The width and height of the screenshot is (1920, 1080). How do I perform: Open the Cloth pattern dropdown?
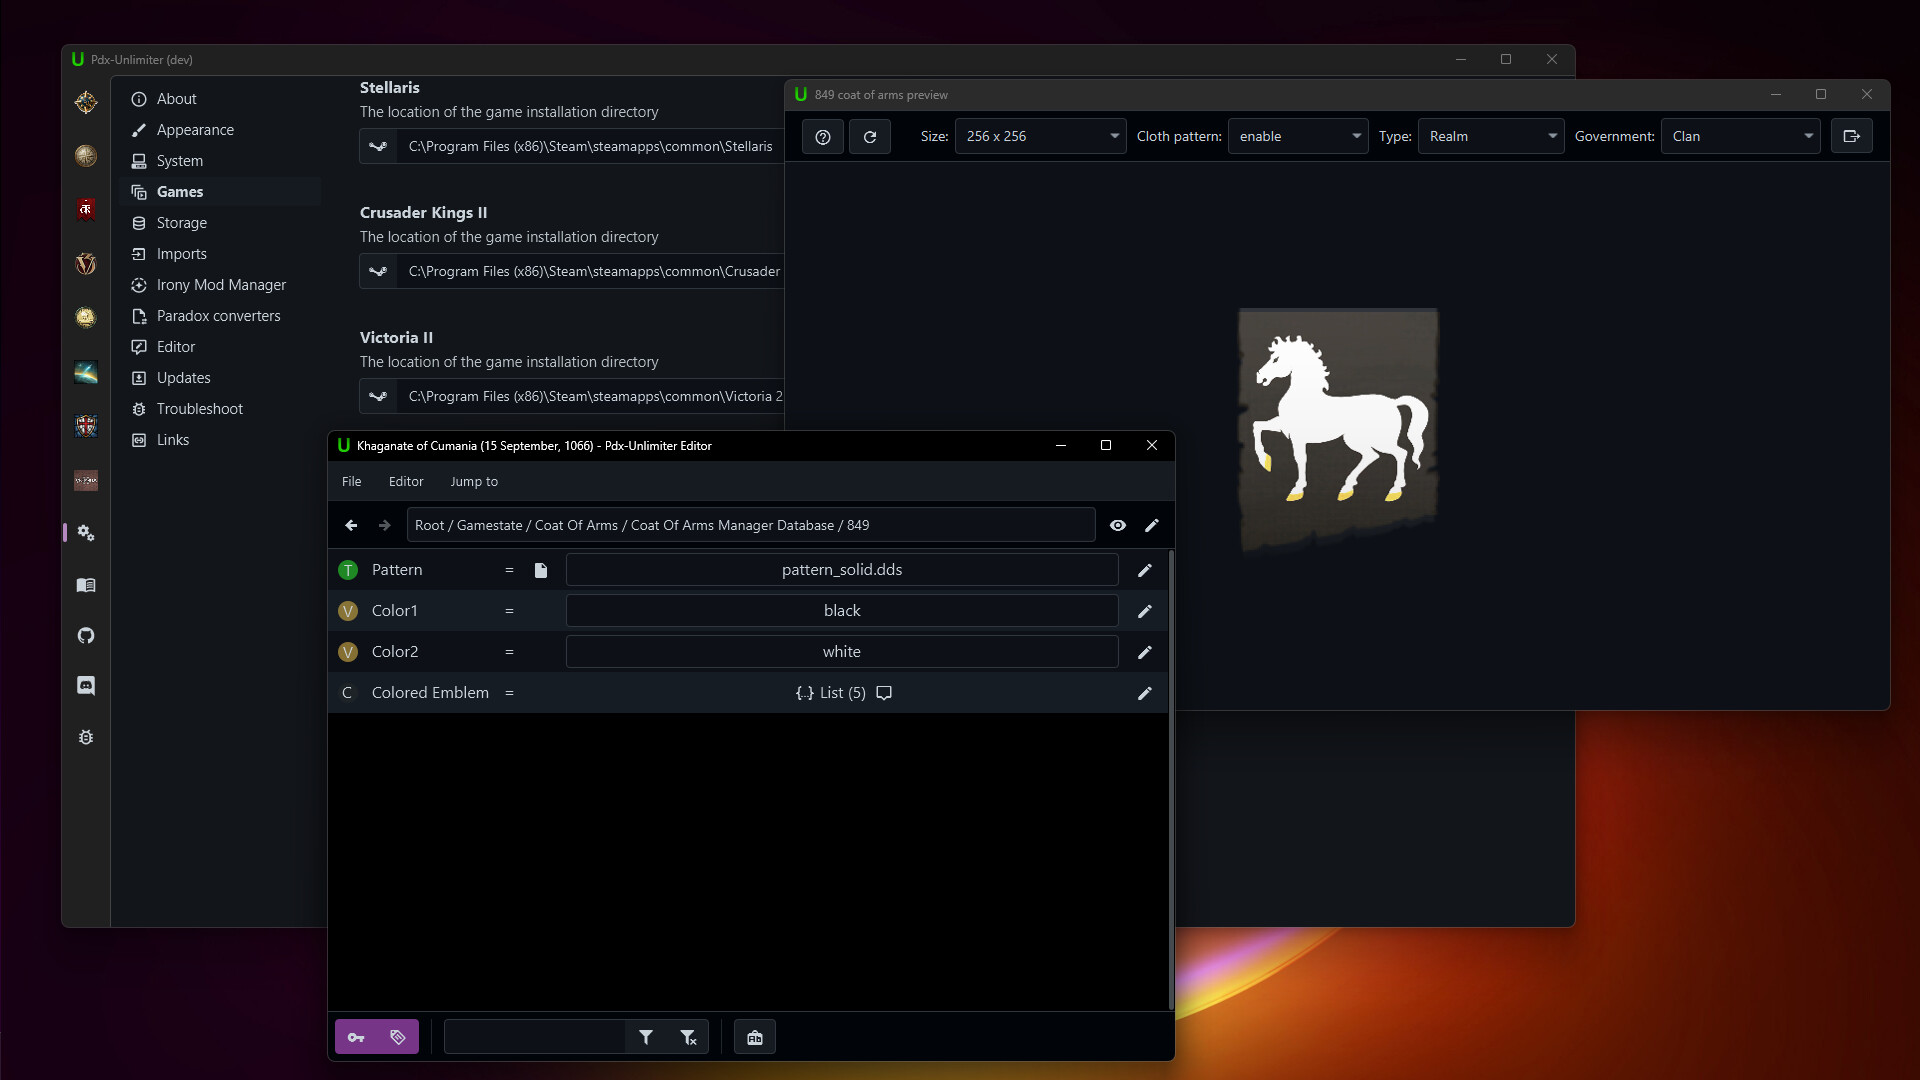[1297, 136]
